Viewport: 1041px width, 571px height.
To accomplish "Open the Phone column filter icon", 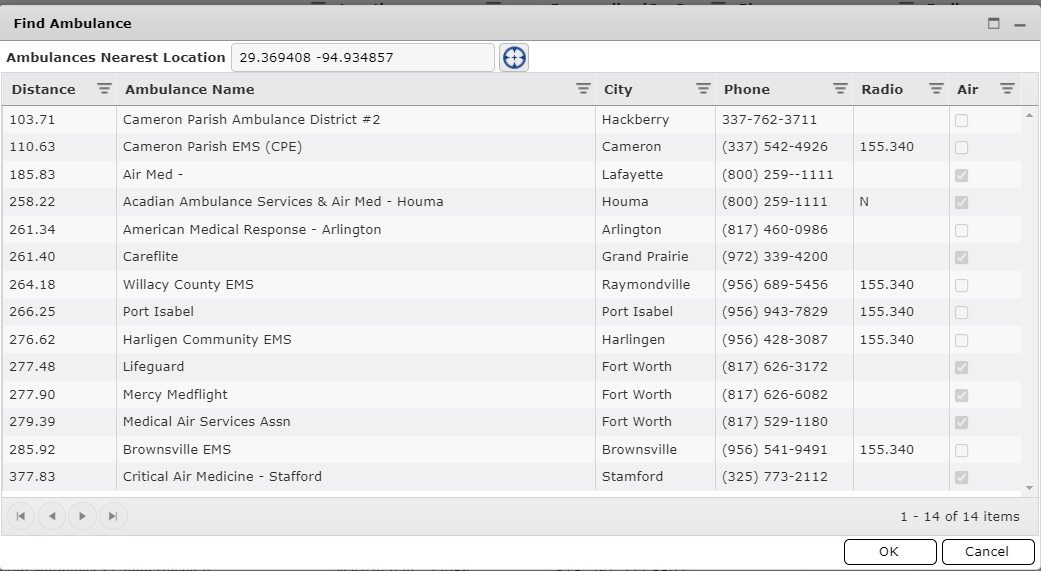I will pyautogui.click(x=840, y=89).
